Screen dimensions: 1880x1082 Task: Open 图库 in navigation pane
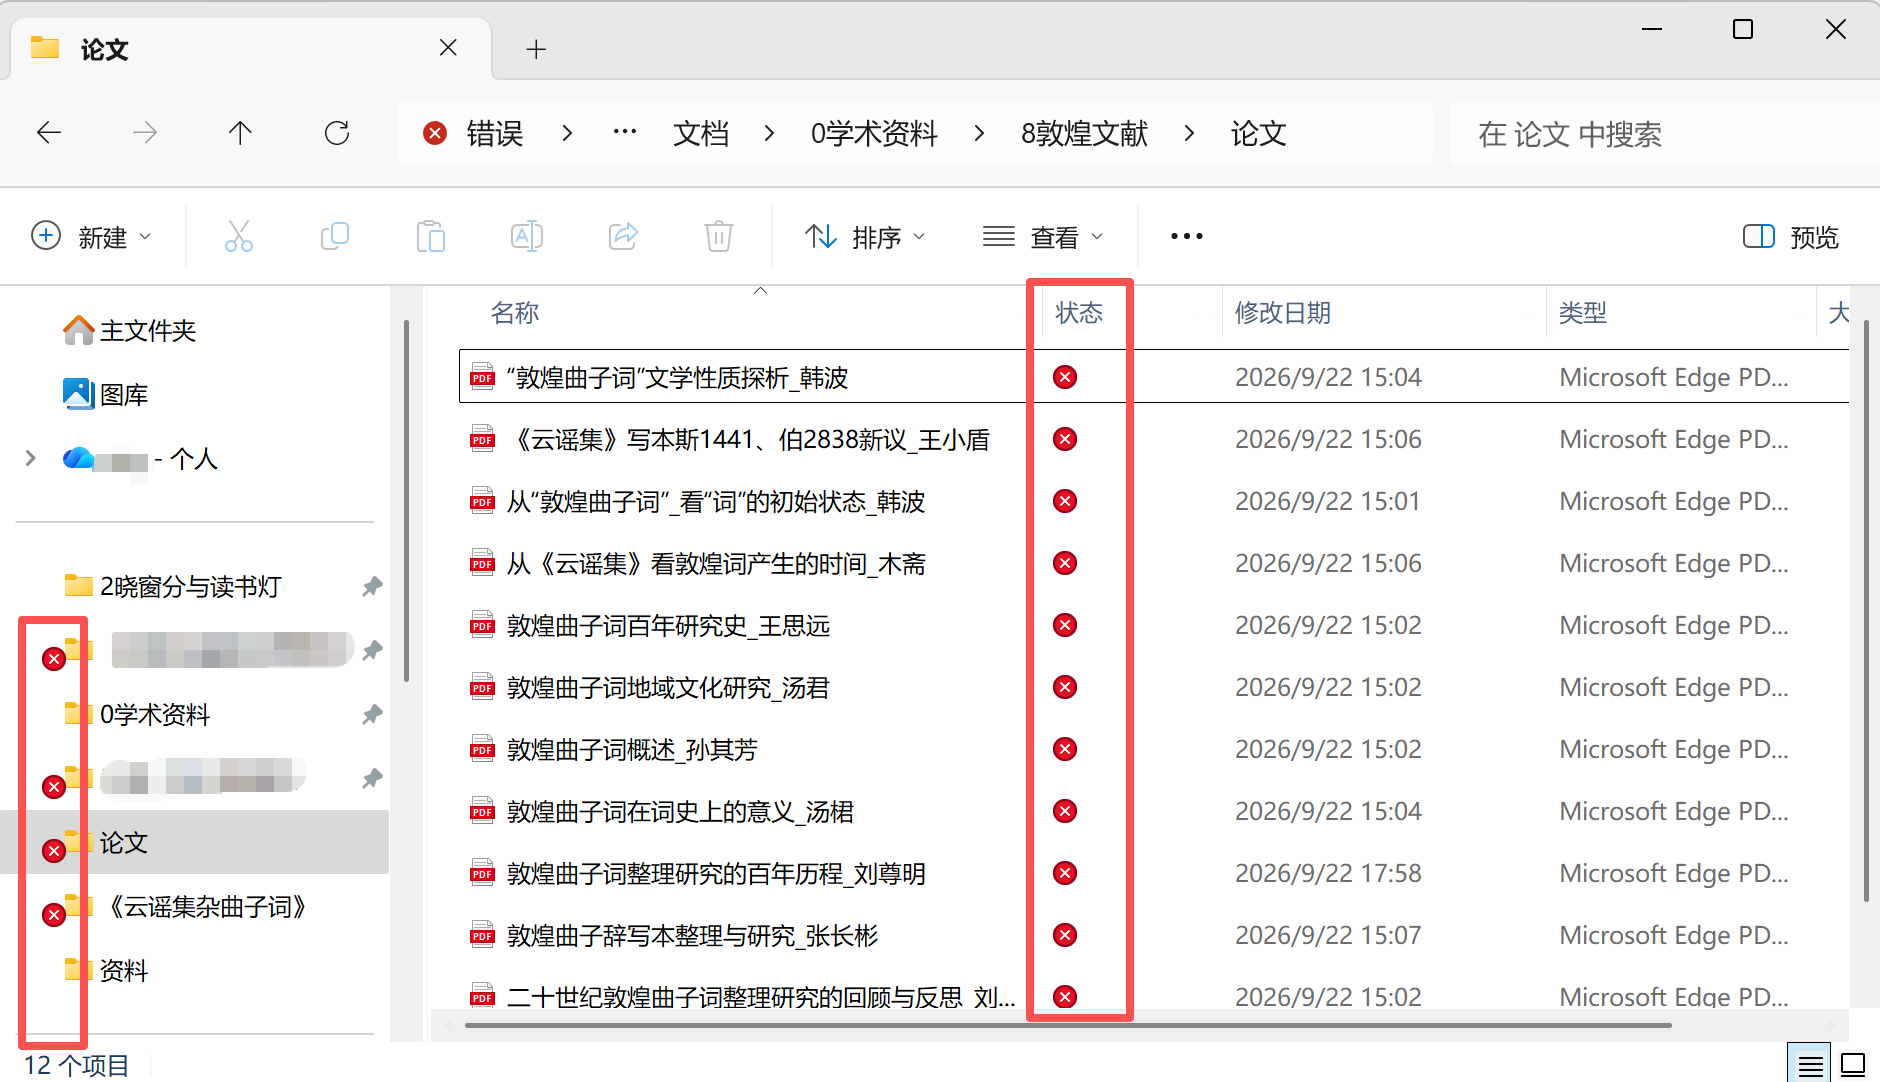tap(105, 395)
